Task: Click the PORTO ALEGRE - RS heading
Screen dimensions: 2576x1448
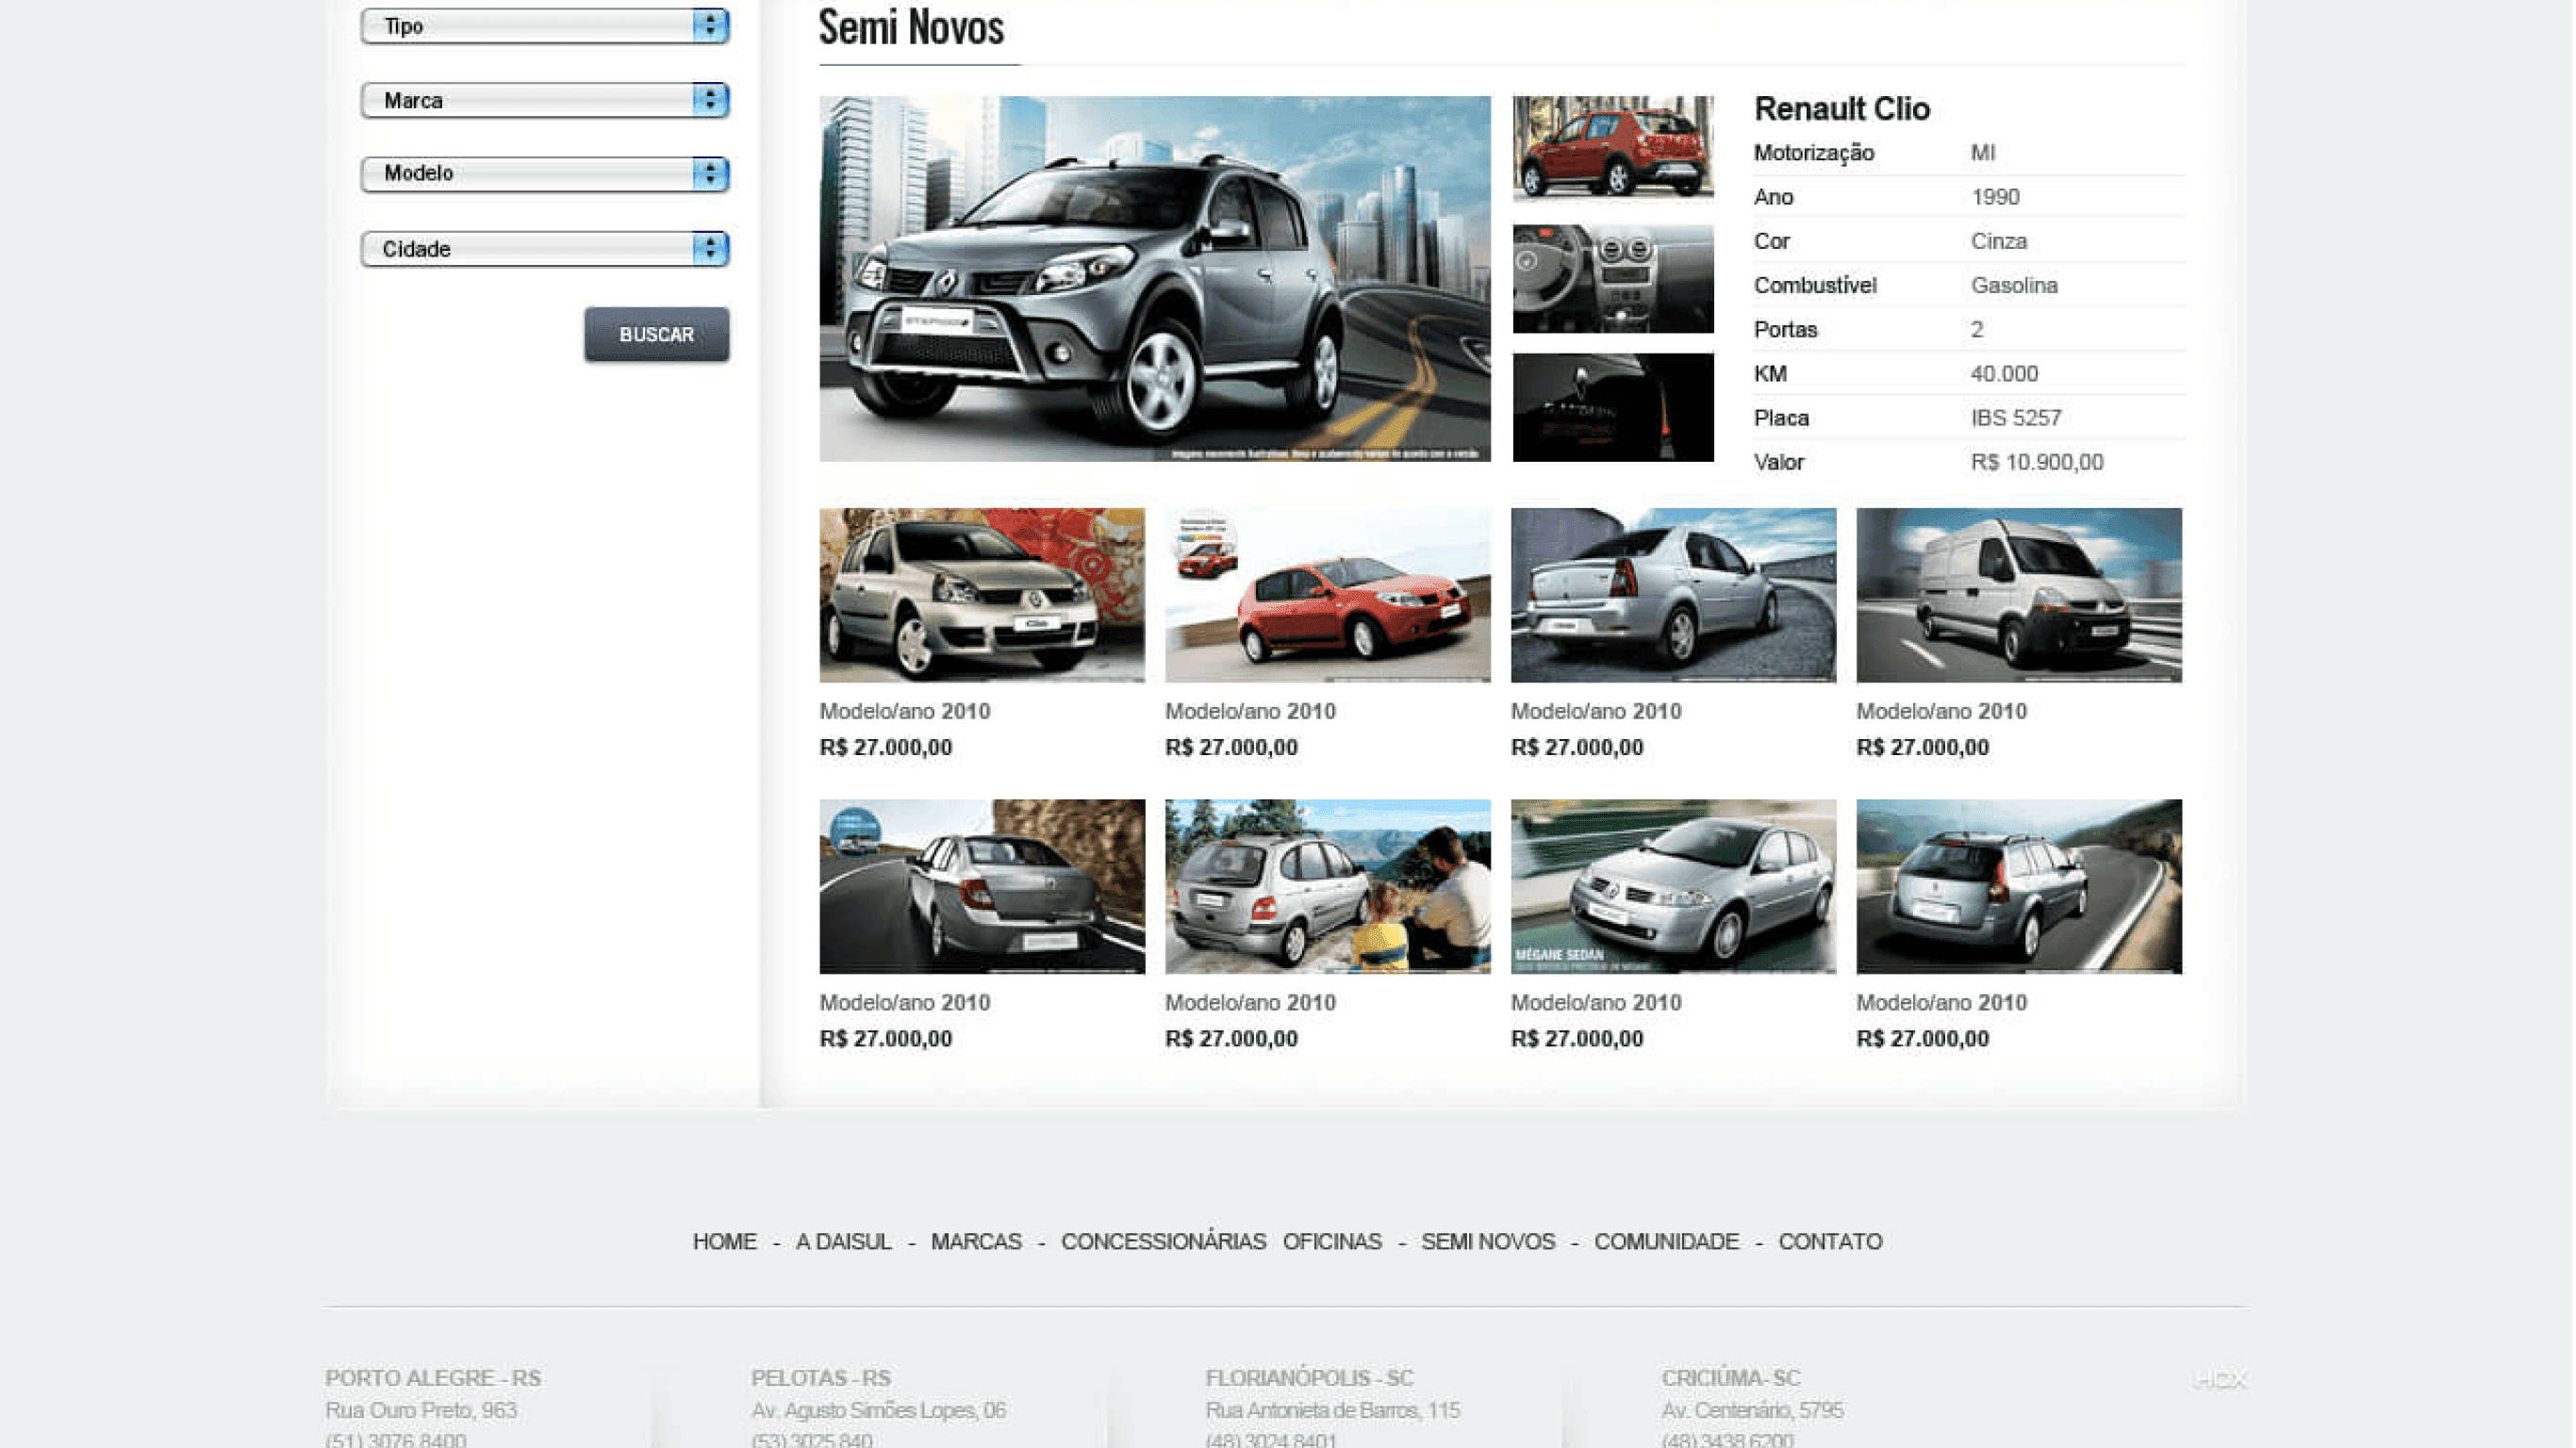Action: tap(433, 1378)
